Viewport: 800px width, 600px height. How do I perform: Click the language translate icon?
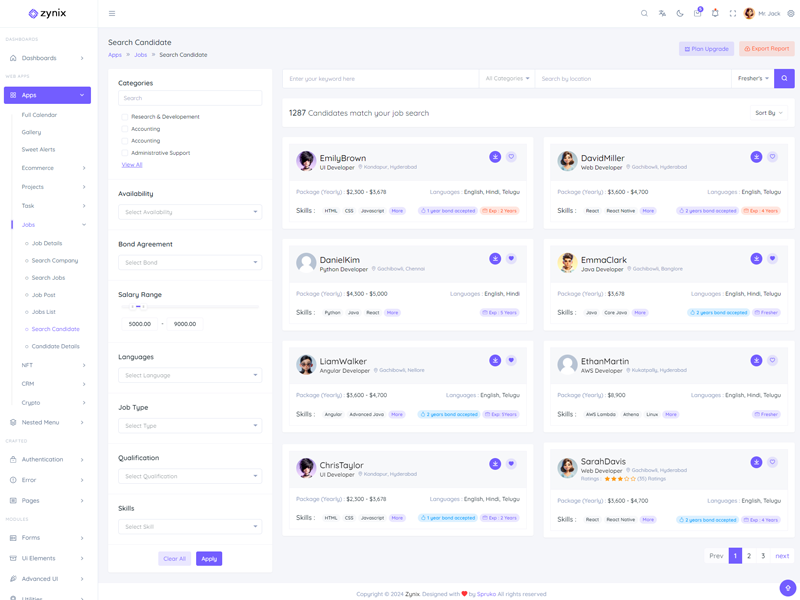662,13
